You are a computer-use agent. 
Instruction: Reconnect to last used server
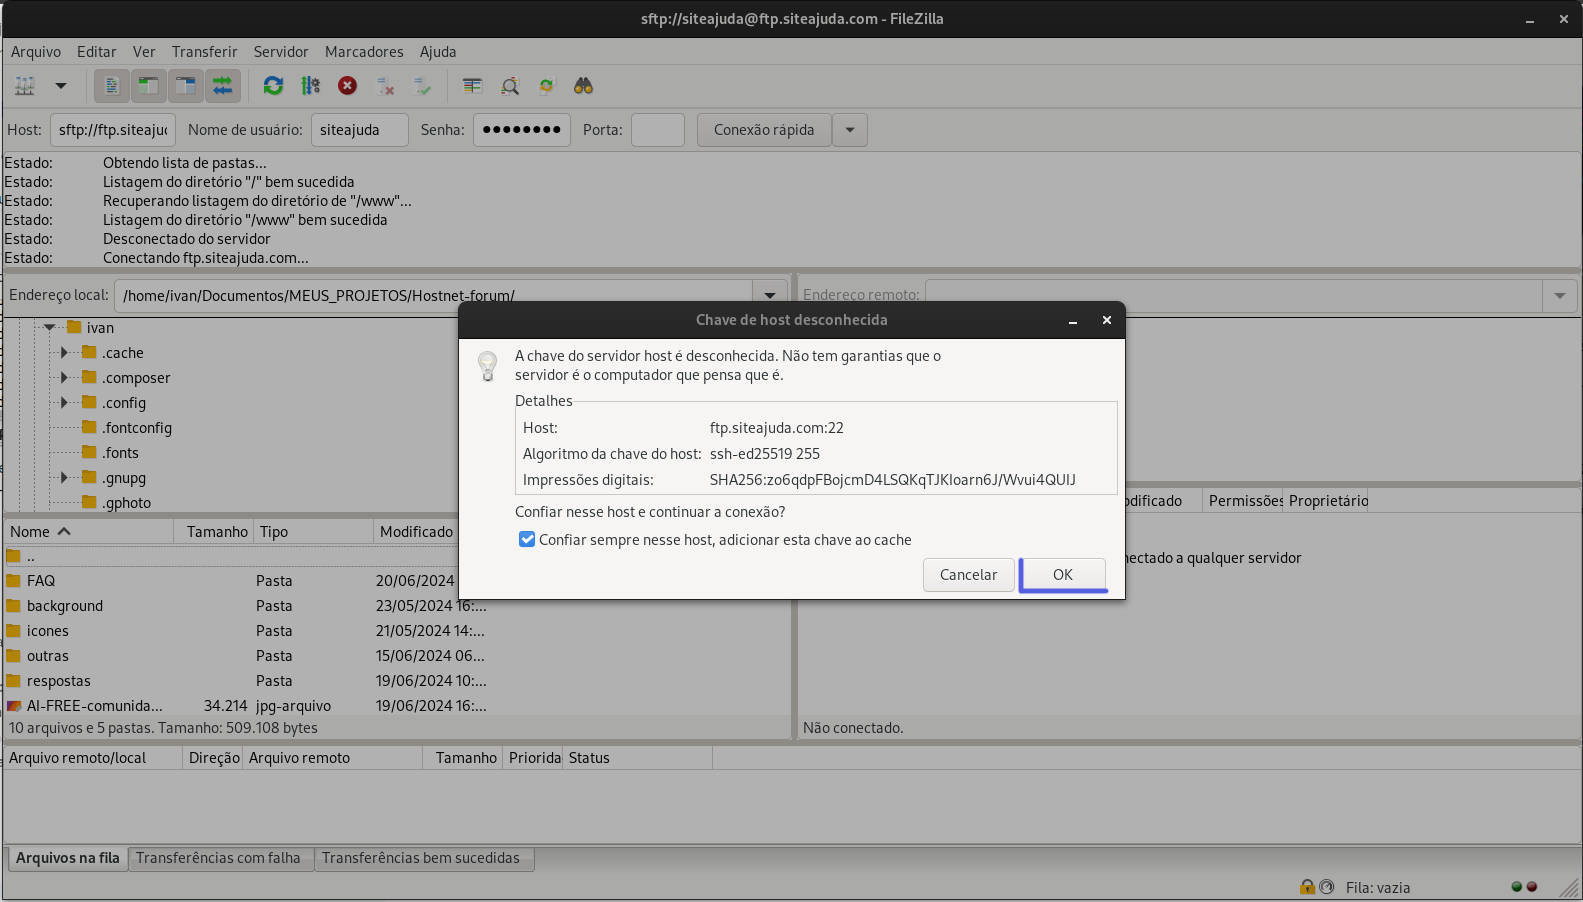point(422,86)
